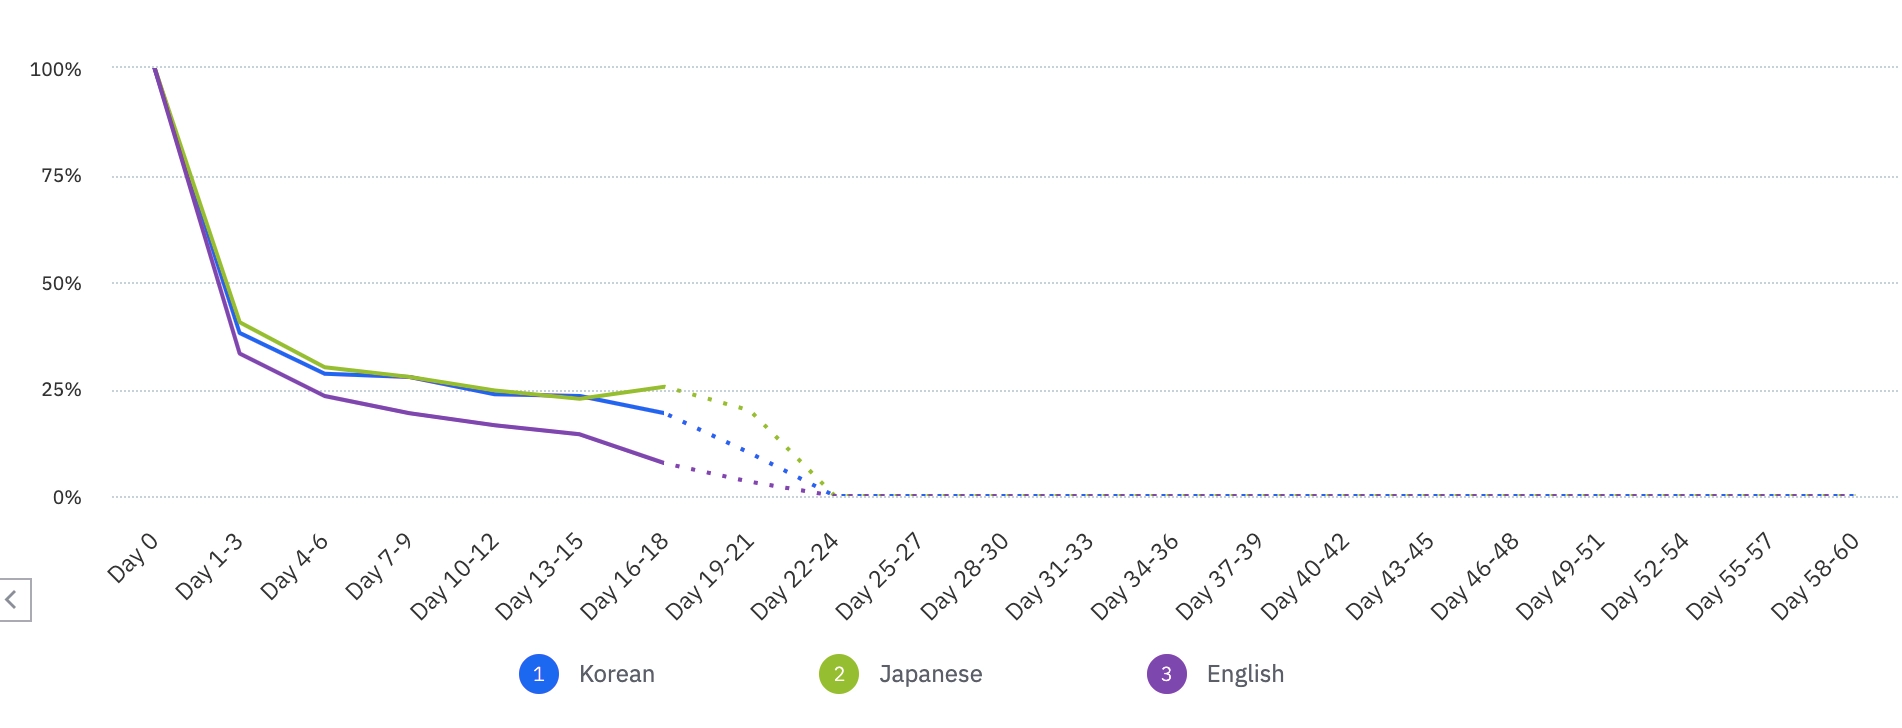Click the 50% y-axis label
This screenshot has height=728, width=1902.
pos(61,284)
